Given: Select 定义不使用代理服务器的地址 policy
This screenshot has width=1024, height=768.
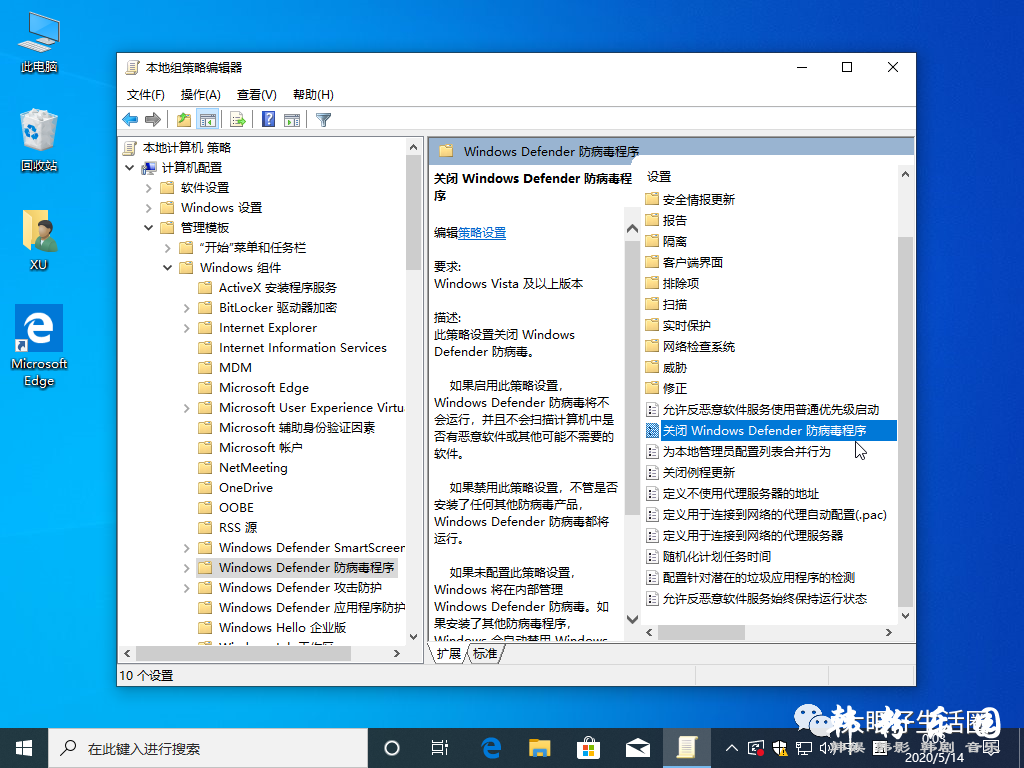Looking at the screenshot, I should pyautogui.click(x=732, y=494).
